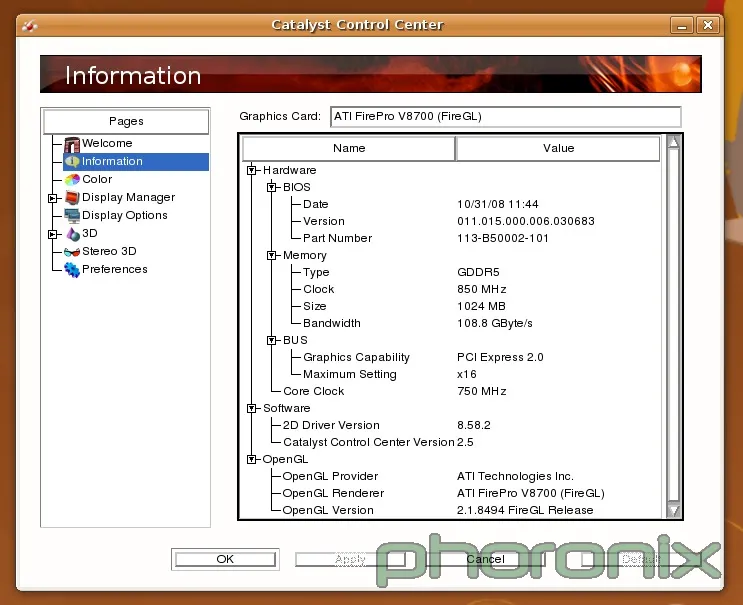This screenshot has height=605, width=743.
Task: Select the Part Number row
Action: click(451, 238)
